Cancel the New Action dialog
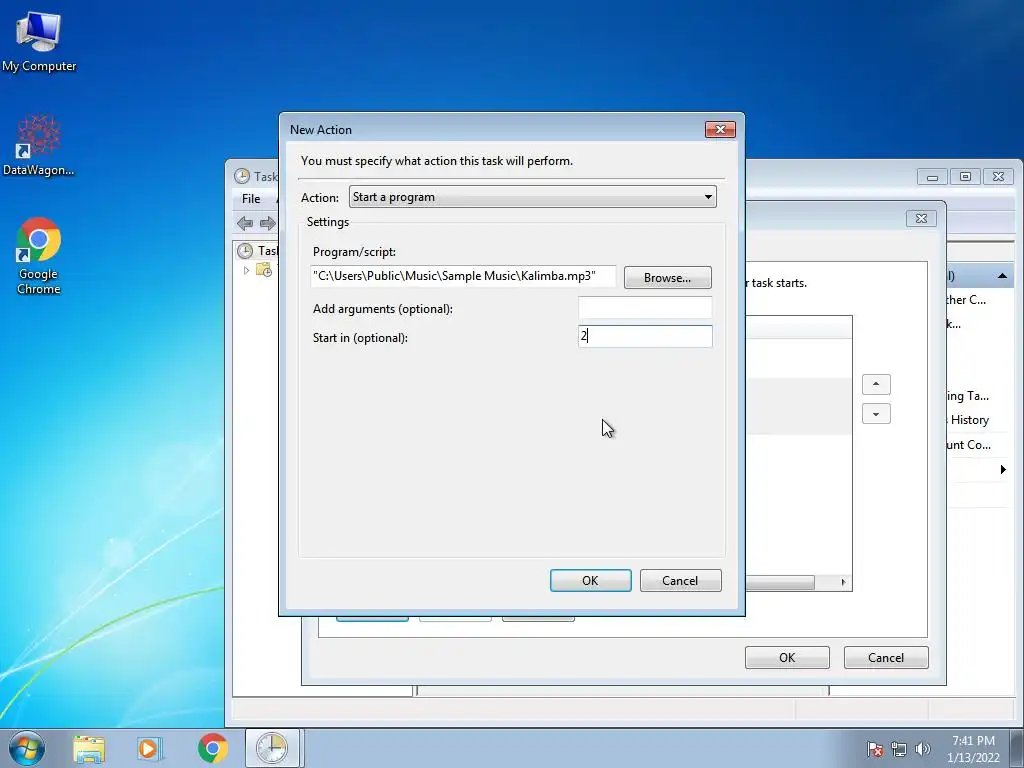Viewport: 1024px width, 768px height. [x=680, y=581]
